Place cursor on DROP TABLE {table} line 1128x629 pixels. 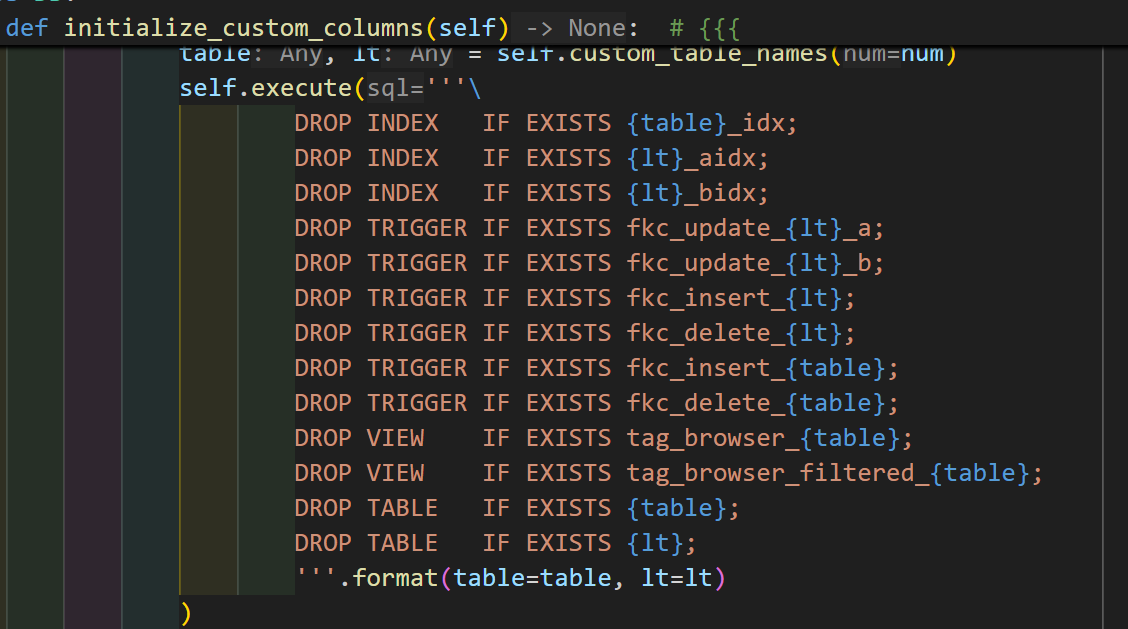coord(517,508)
